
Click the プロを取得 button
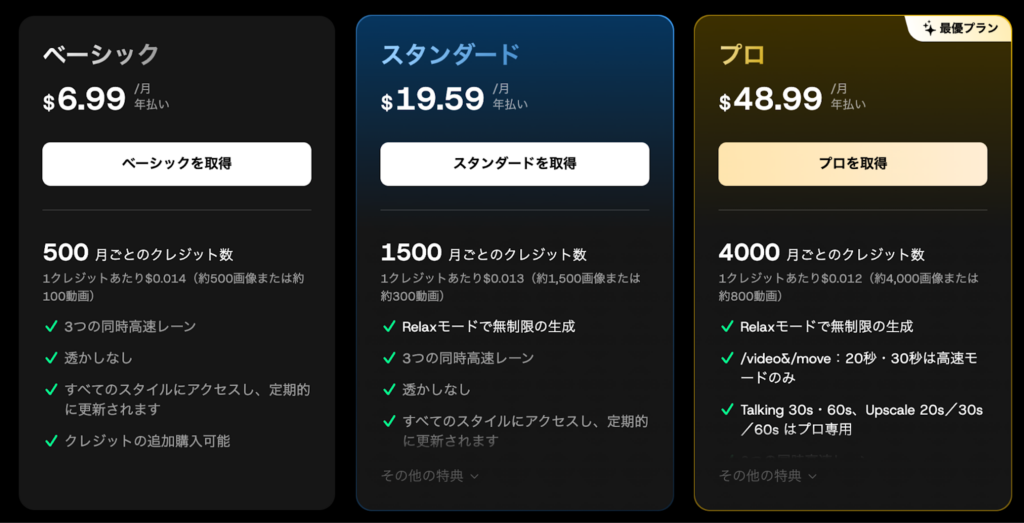pos(852,163)
